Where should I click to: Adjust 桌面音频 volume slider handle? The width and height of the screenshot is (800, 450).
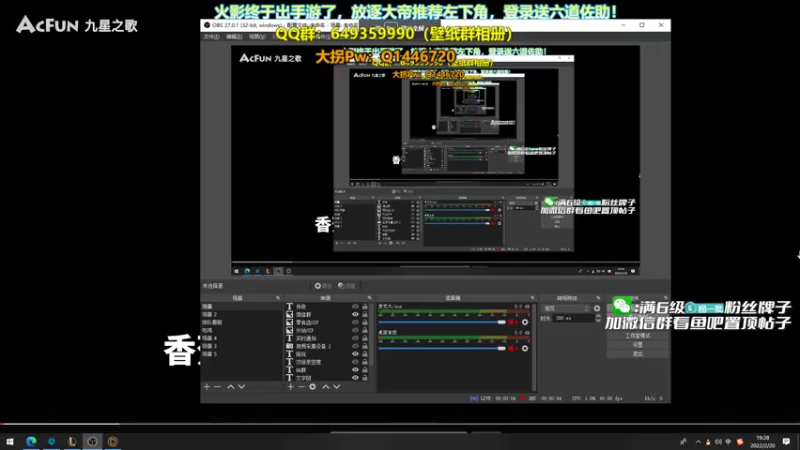pyautogui.click(x=502, y=348)
